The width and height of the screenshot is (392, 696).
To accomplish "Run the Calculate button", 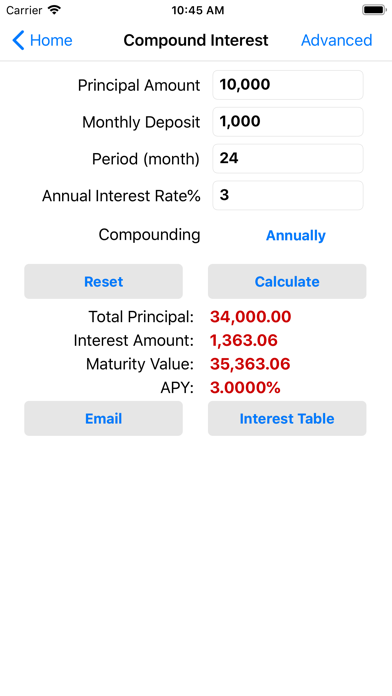I will (x=287, y=281).
